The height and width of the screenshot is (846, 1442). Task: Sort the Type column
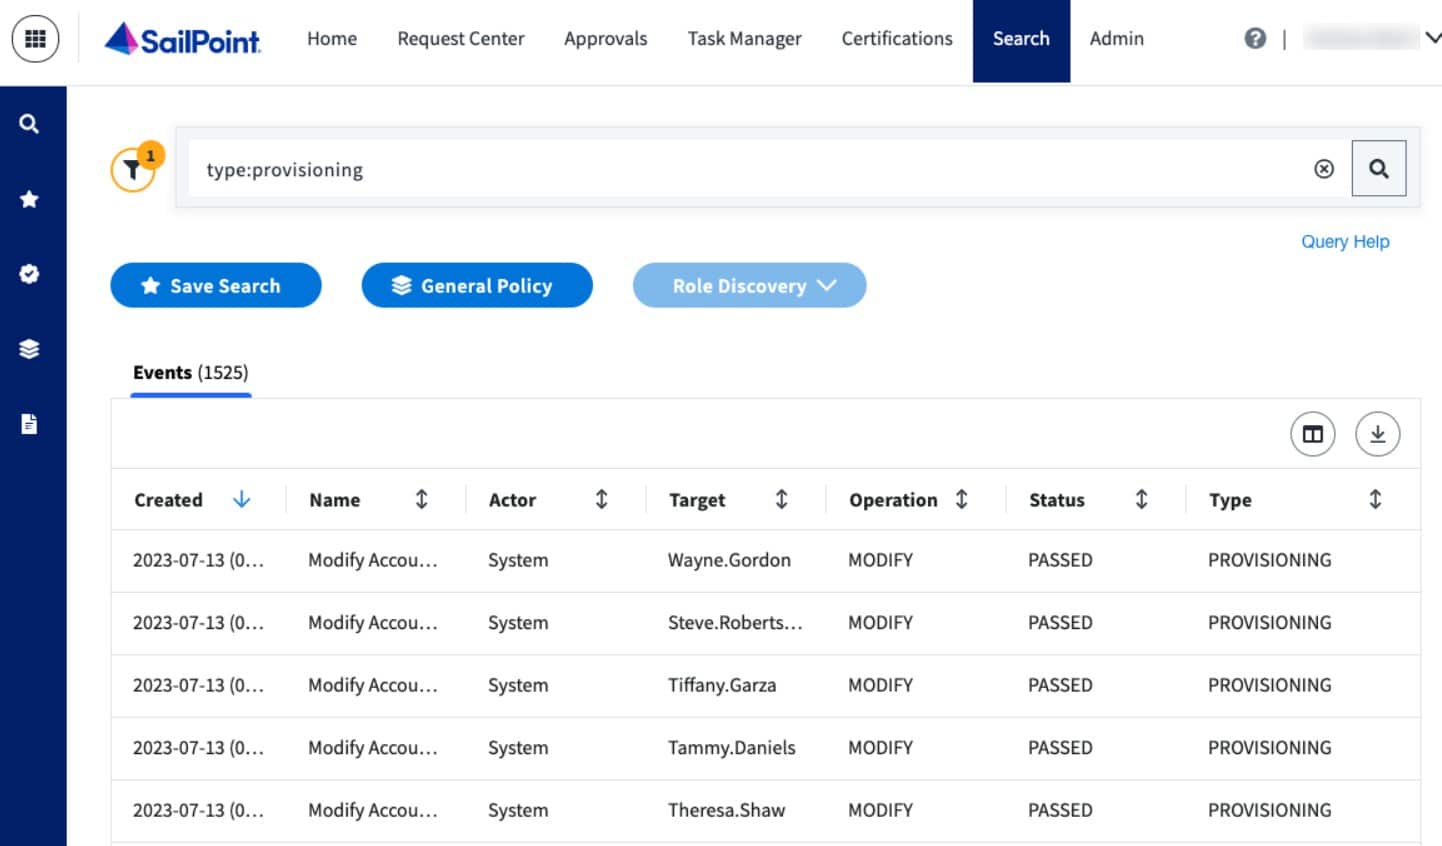coord(1376,499)
